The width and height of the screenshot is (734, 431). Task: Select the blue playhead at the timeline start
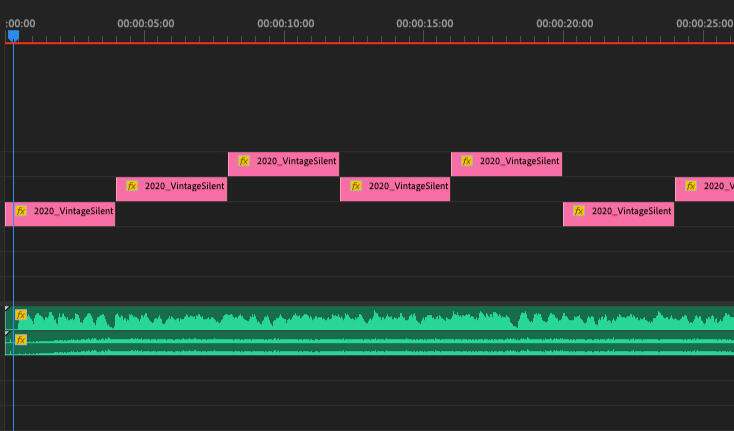13,35
